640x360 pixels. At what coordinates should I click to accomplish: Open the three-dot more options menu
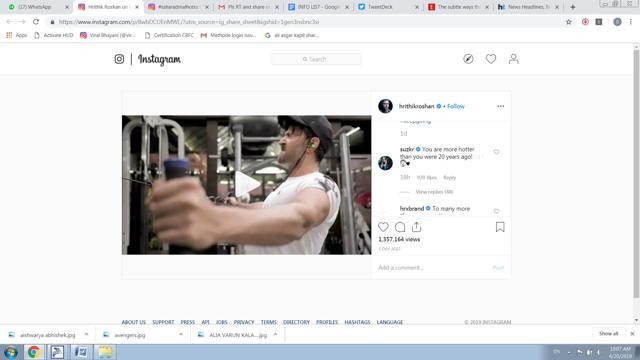tap(500, 106)
